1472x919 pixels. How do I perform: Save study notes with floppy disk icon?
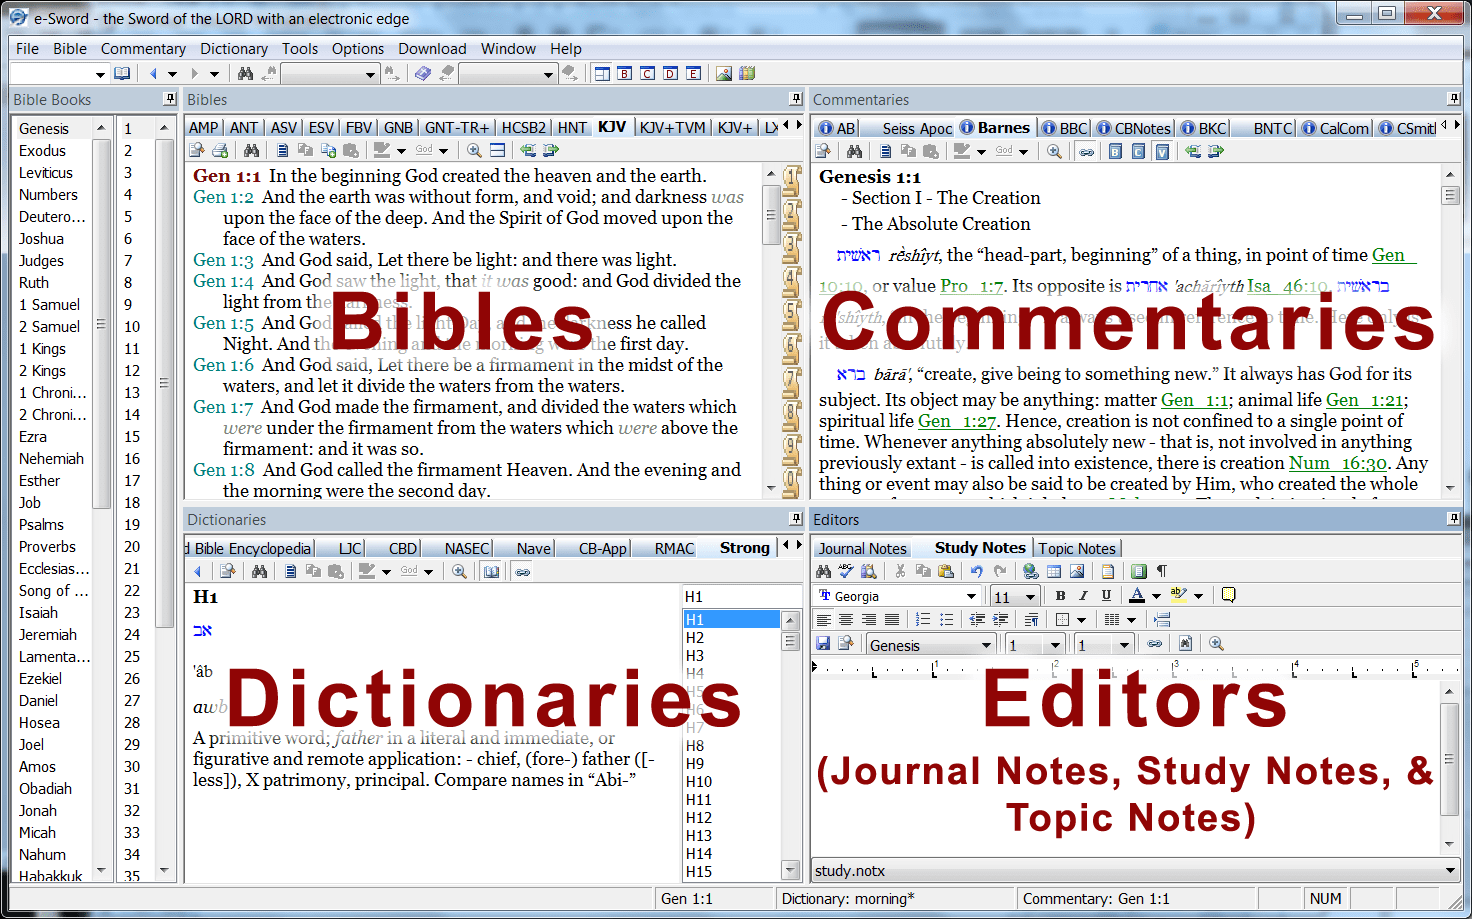click(x=823, y=643)
